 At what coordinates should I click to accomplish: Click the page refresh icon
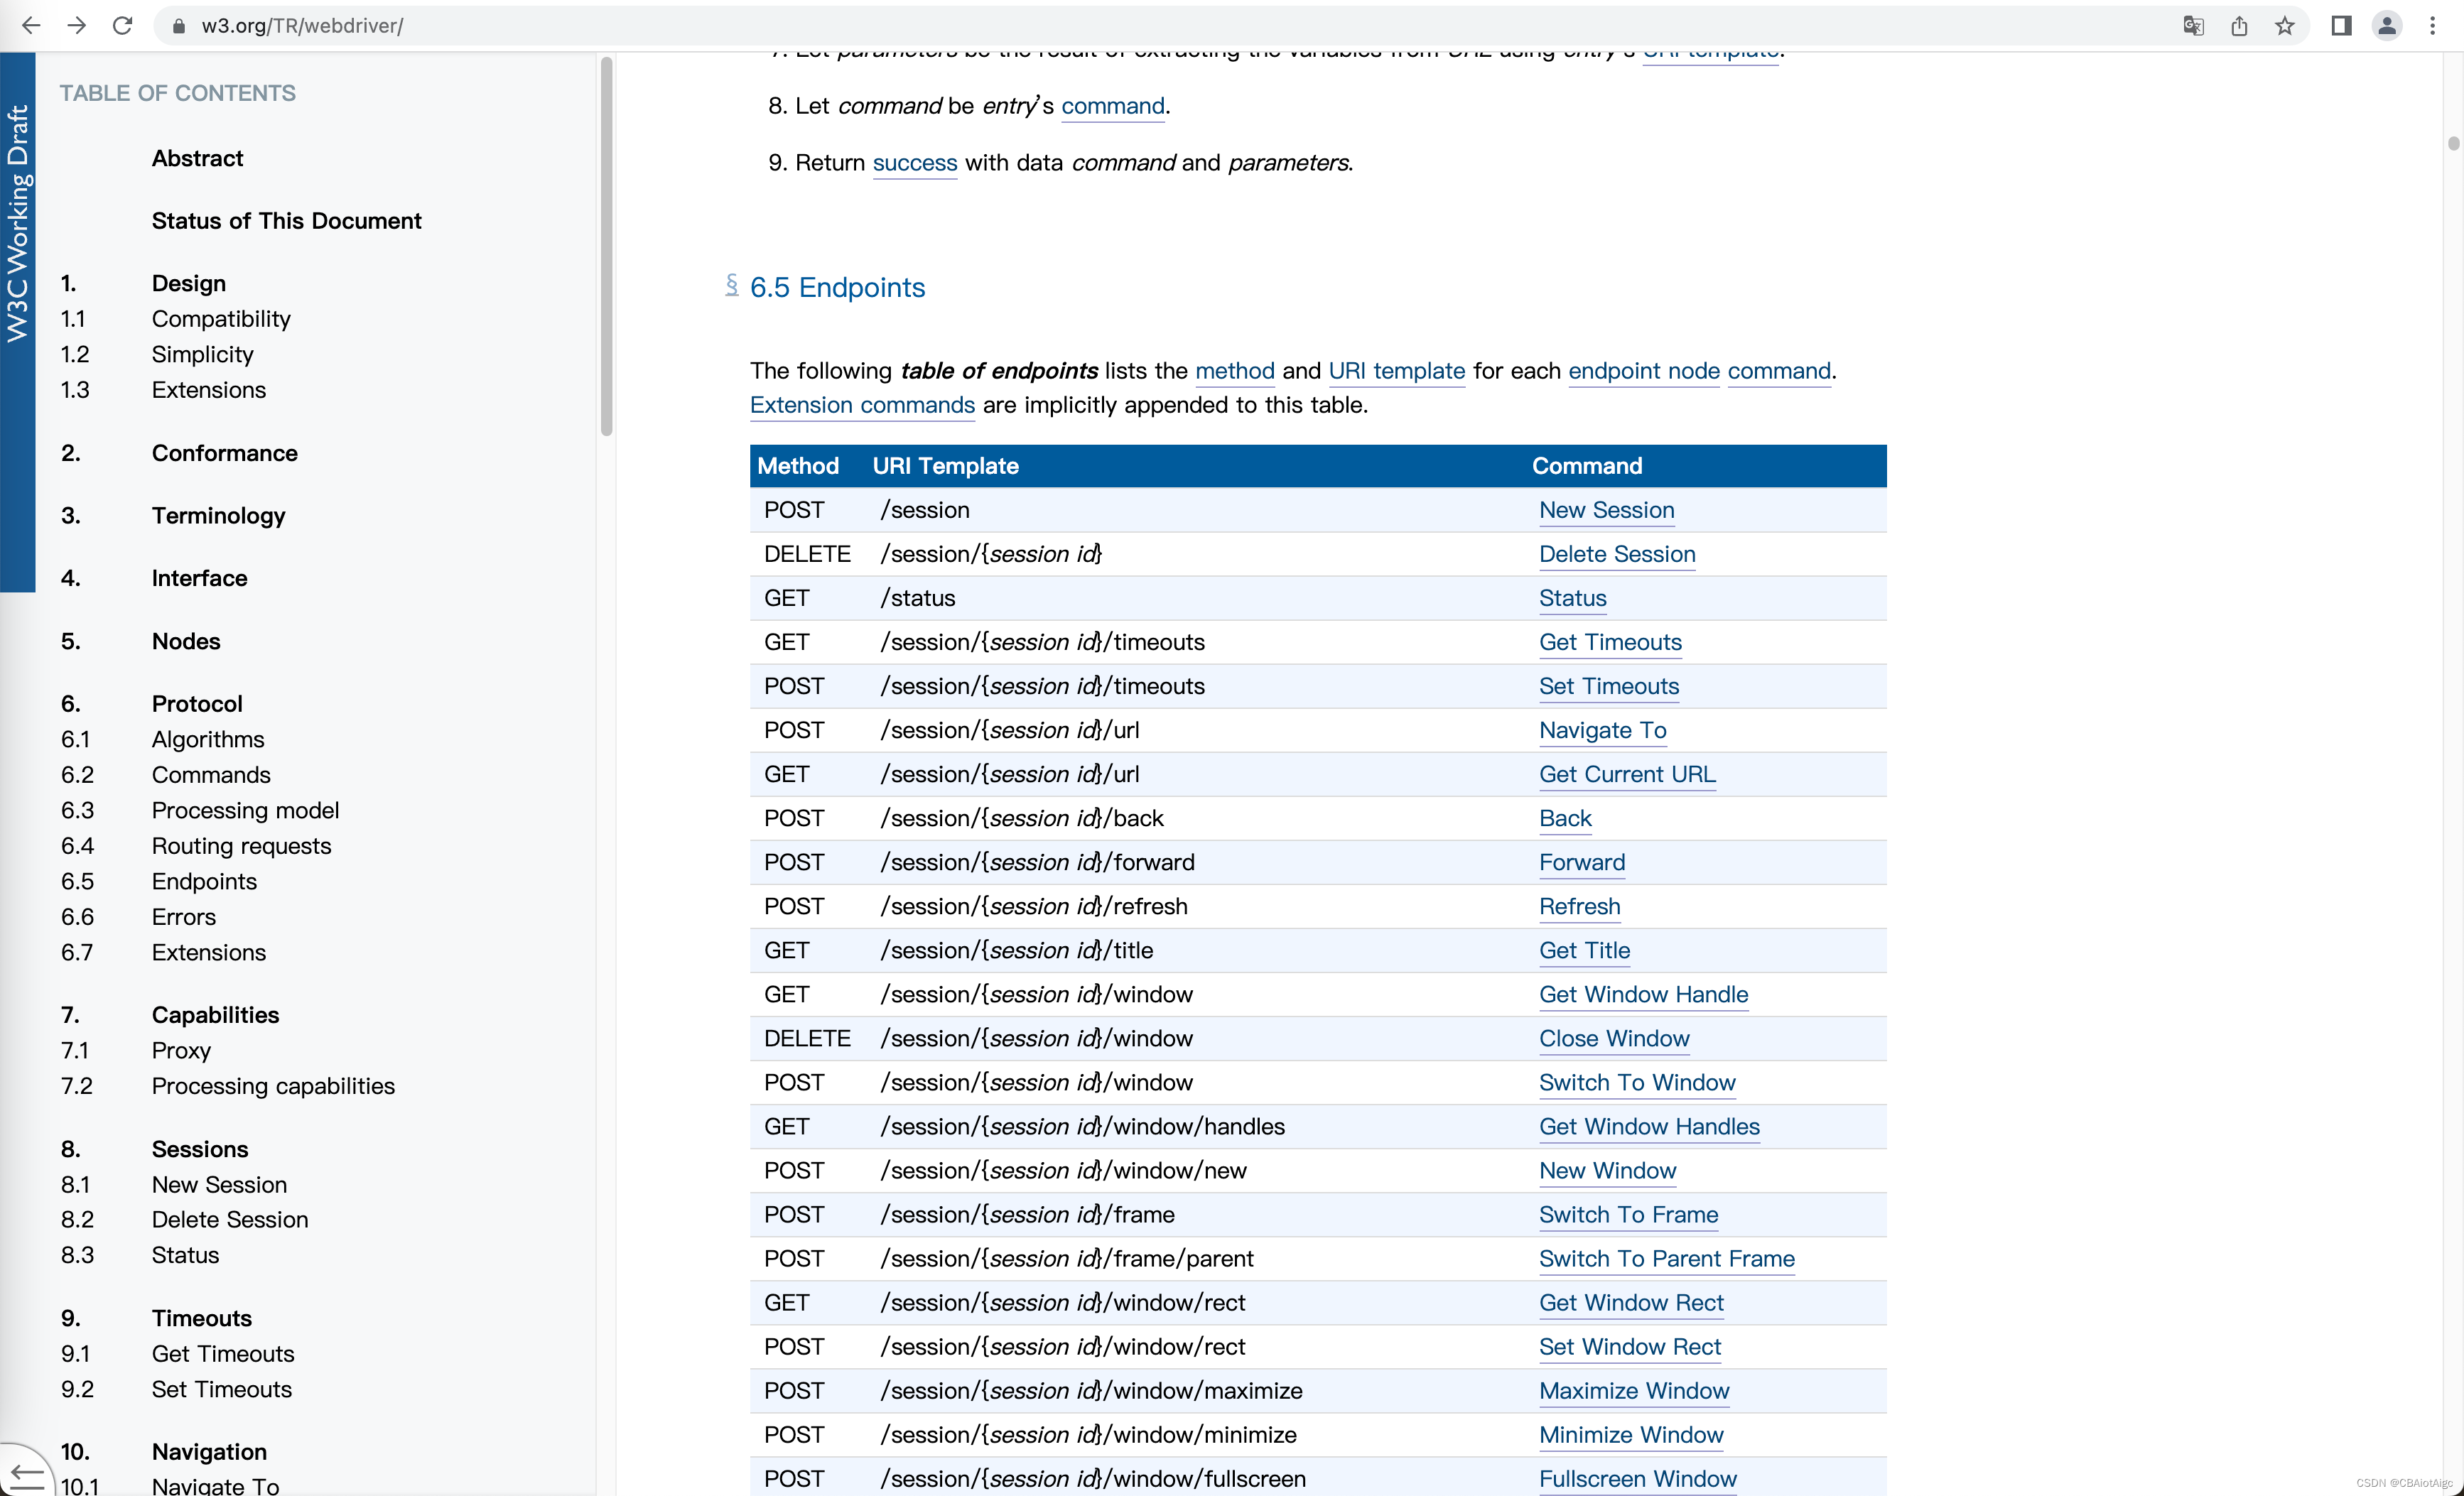click(x=121, y=25)
